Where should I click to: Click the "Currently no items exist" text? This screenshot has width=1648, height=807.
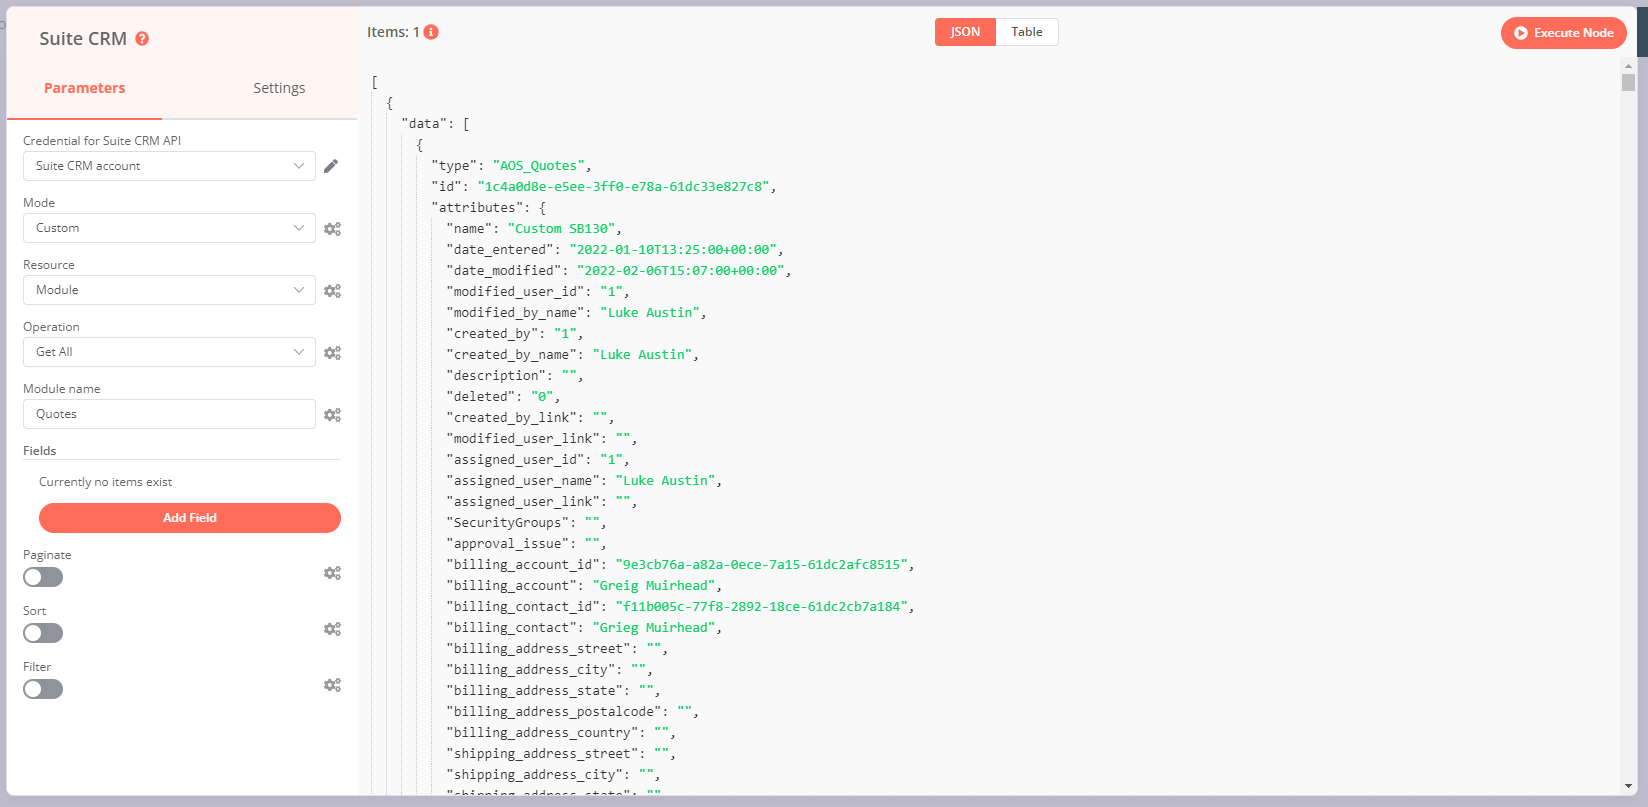point(105,482)
